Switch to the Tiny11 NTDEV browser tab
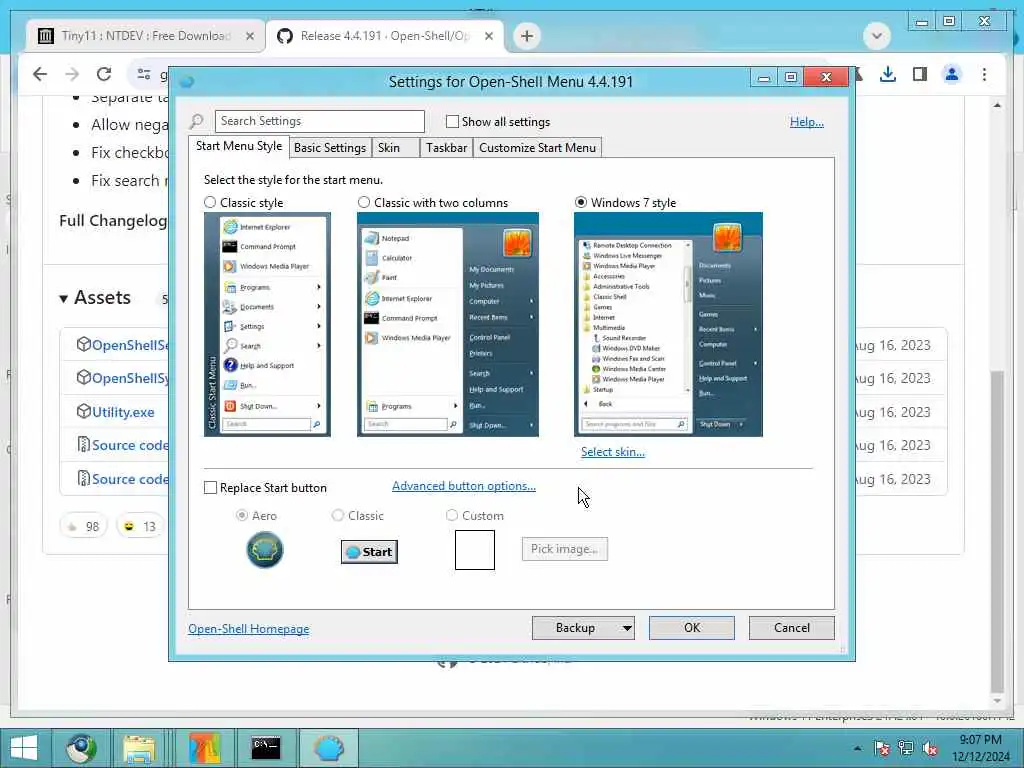Viewport: 1024px width, 768px height. (146, 37)
